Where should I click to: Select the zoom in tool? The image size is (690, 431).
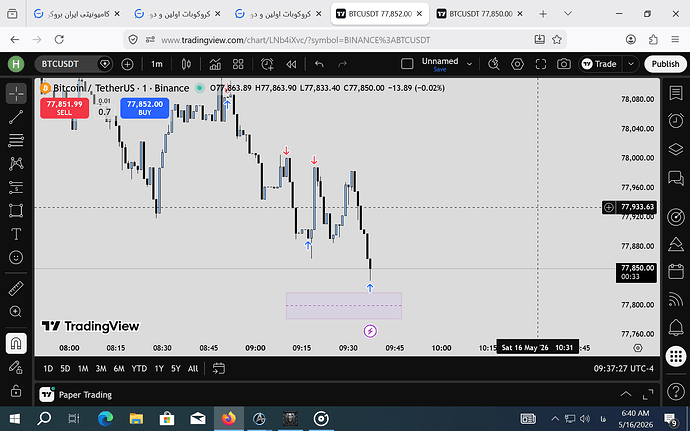click(16, 312)
